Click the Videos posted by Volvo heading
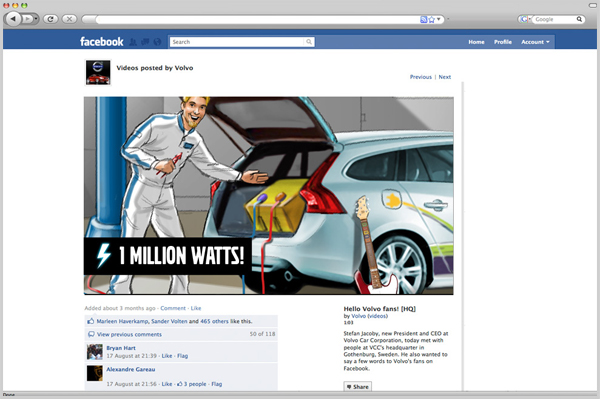This screenshot has height=399, width=600. (x=155, y=68)
